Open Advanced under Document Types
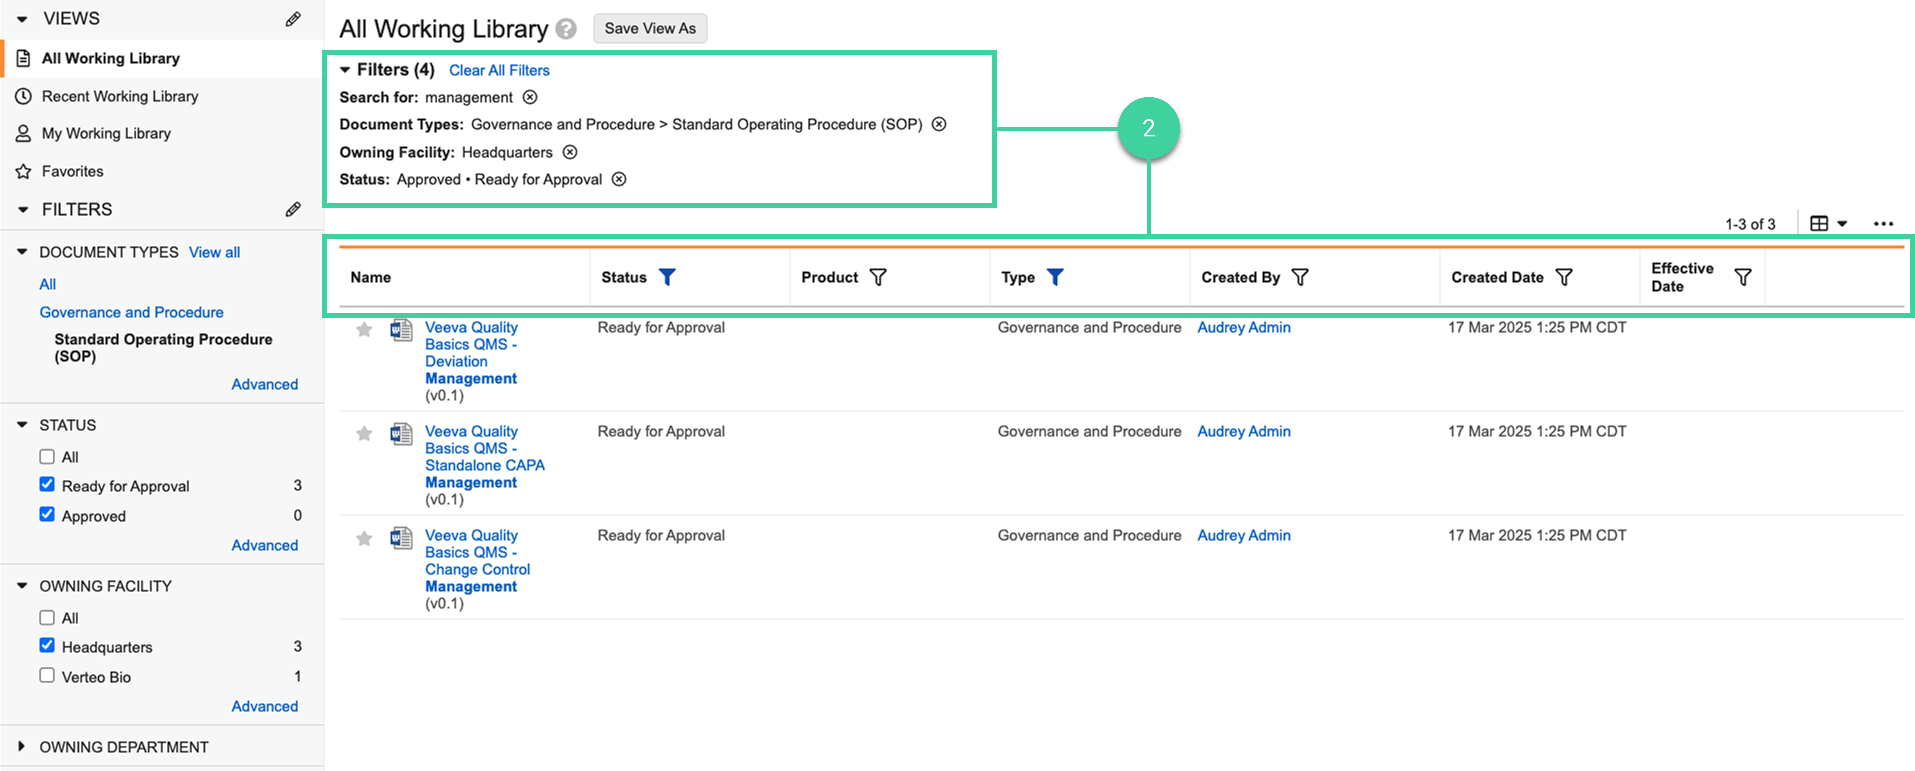1915x771 pixels. [264, 384]
